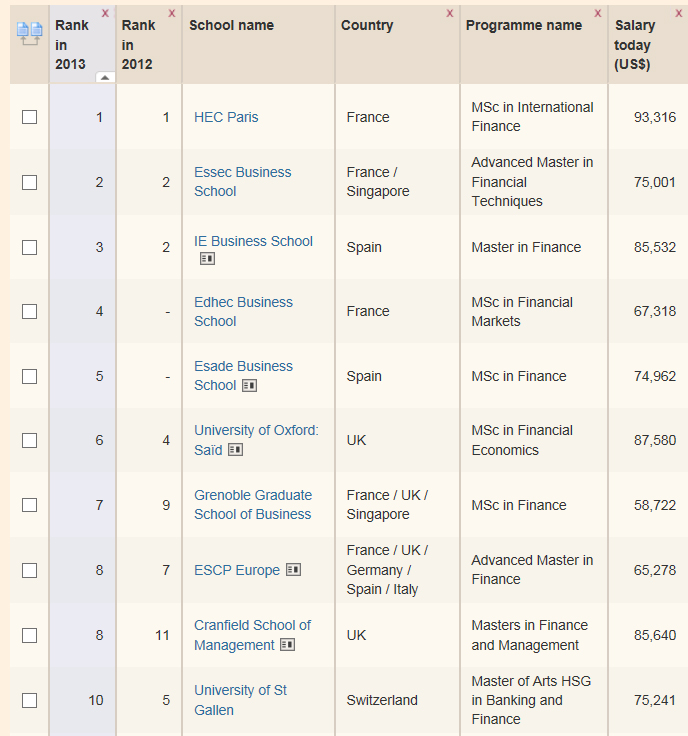Open profile icon next to Cranfield School of Management
The width and height of the screenshot is (688, 736).
point(287,645)
